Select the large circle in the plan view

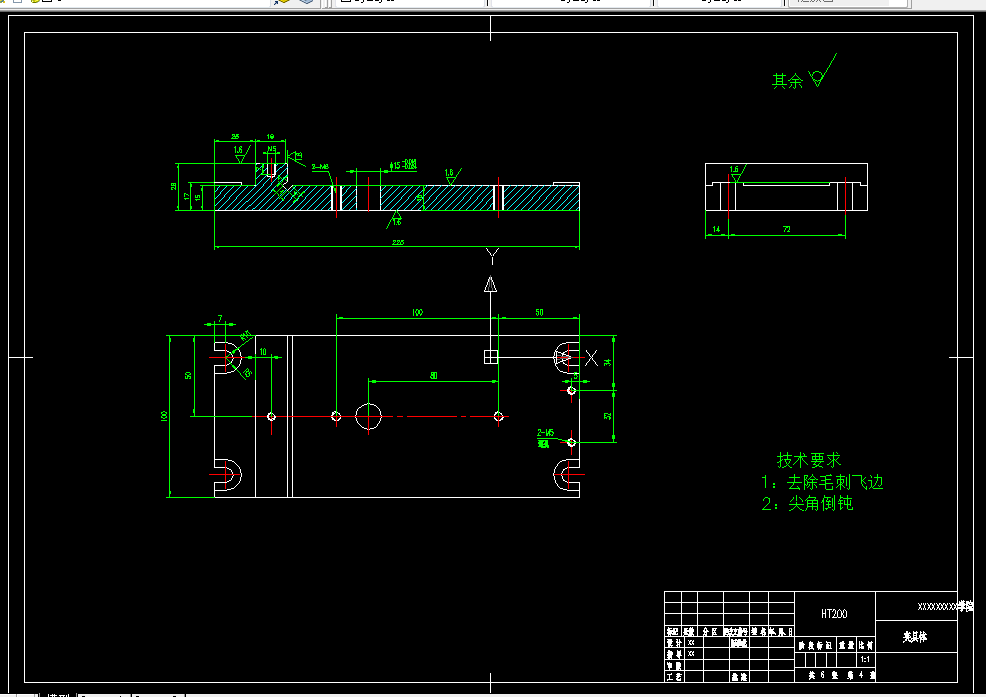[x=368, y=416]
